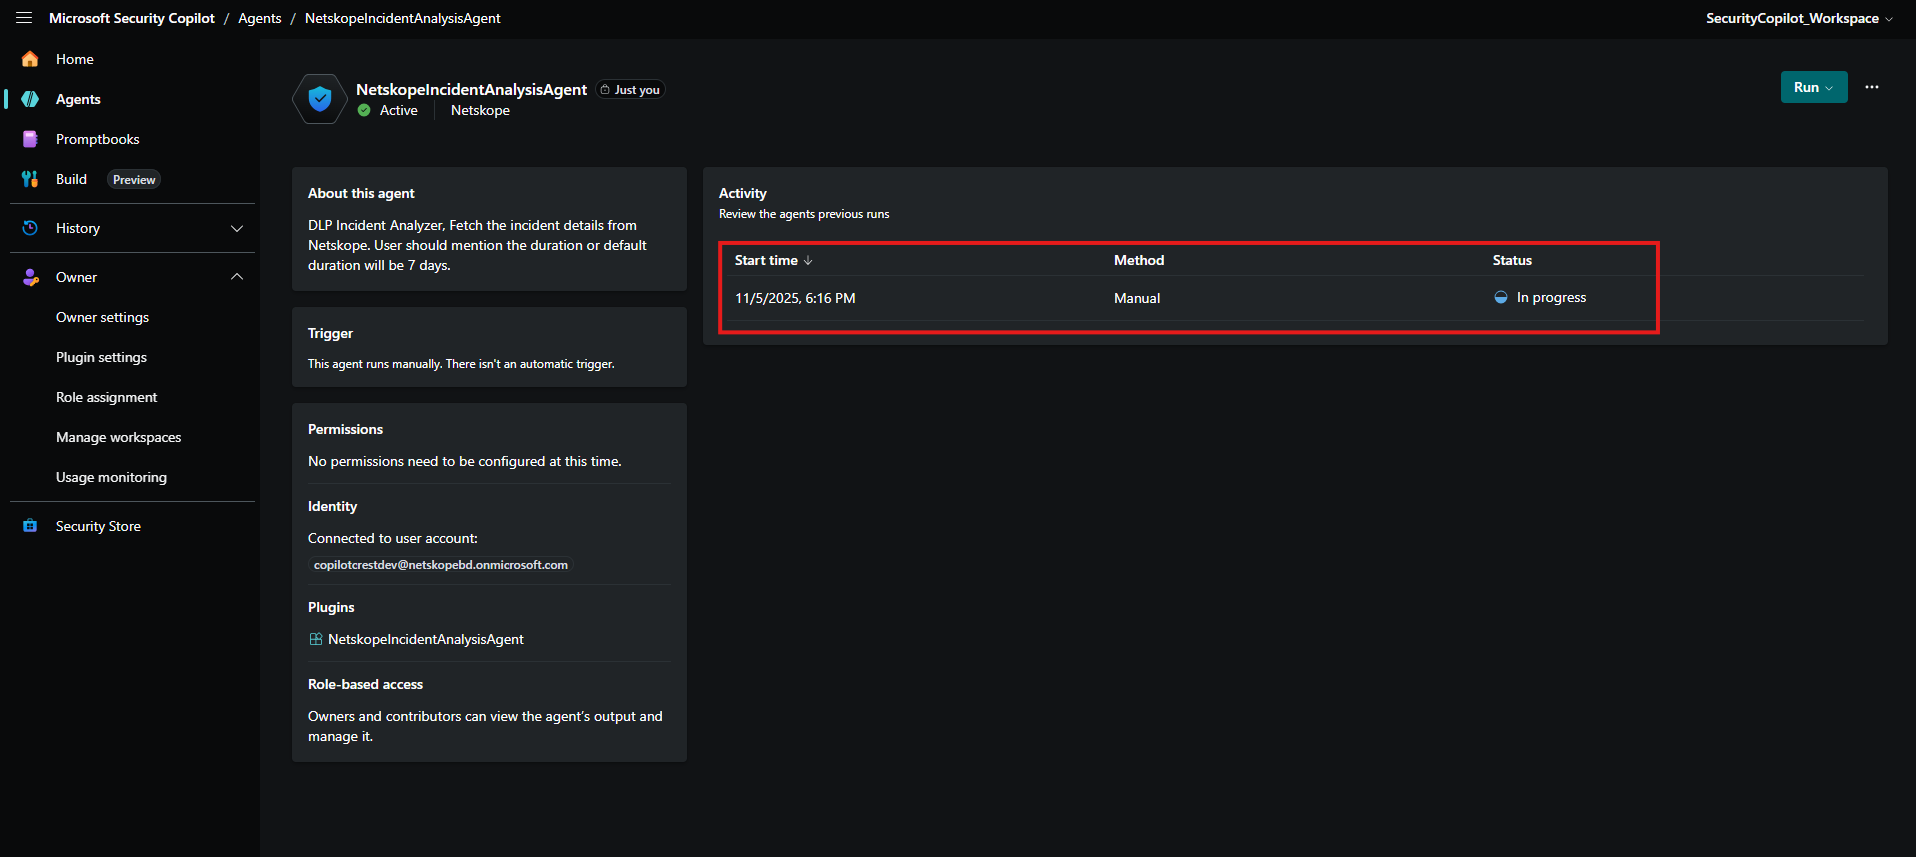1916x857 pixels.
Task: Click the Netskope publisher label
Action: [480, 110]
